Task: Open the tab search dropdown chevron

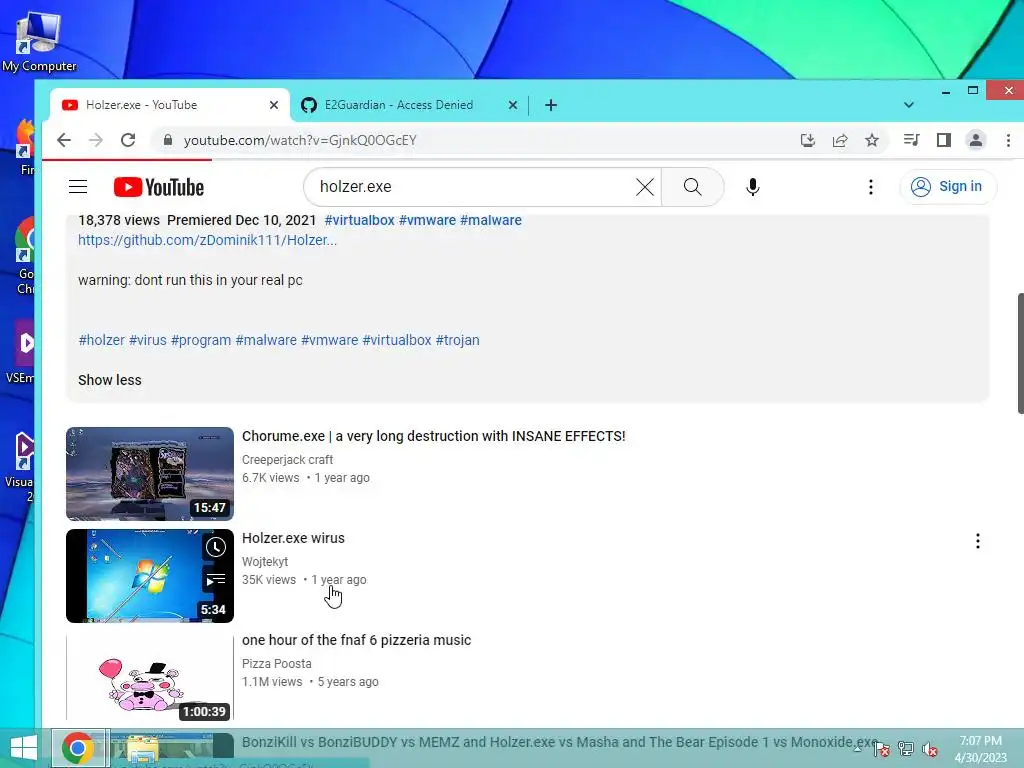Action: coord(908,105)
